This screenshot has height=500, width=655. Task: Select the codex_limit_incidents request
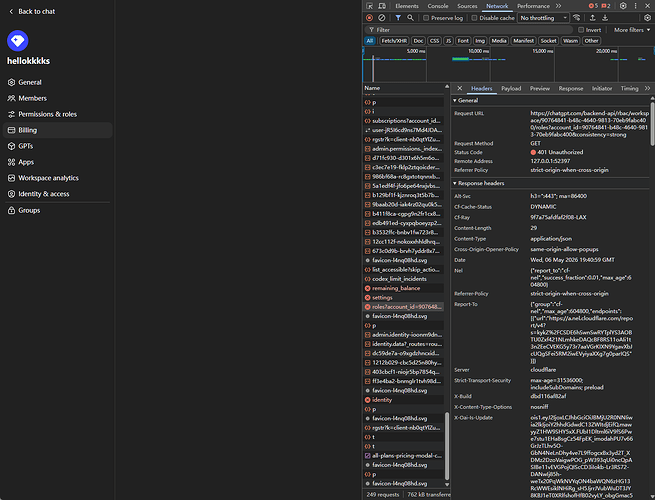click(x=404, y=279)
